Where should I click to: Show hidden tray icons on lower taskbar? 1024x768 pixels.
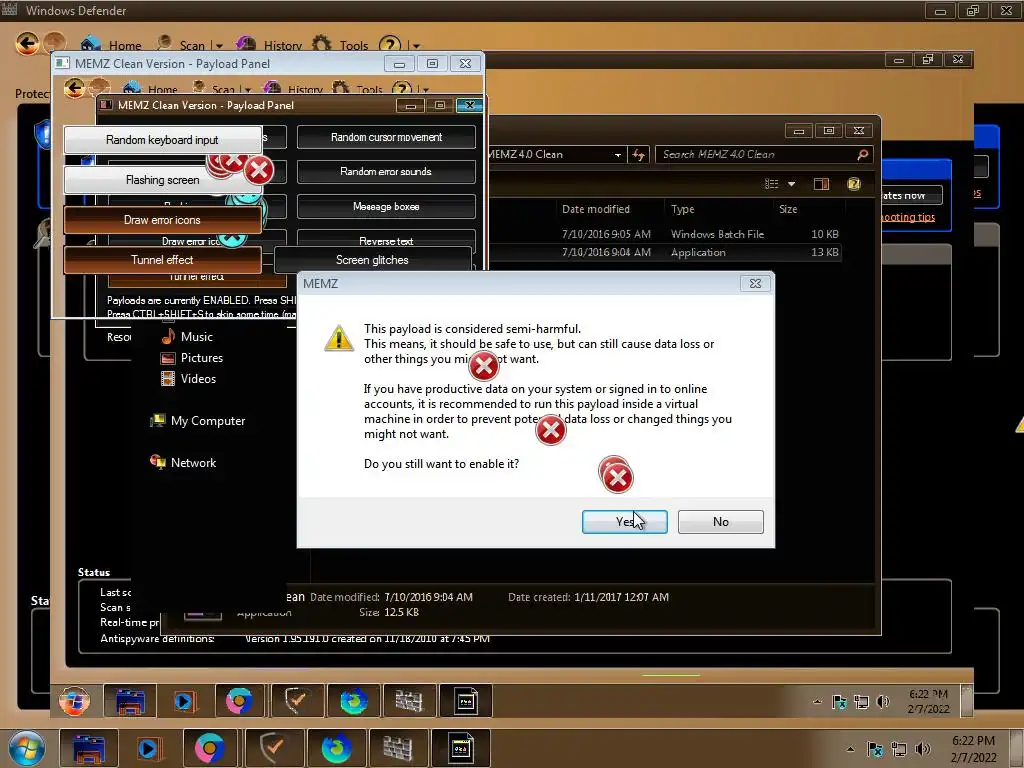click(850, 749)
